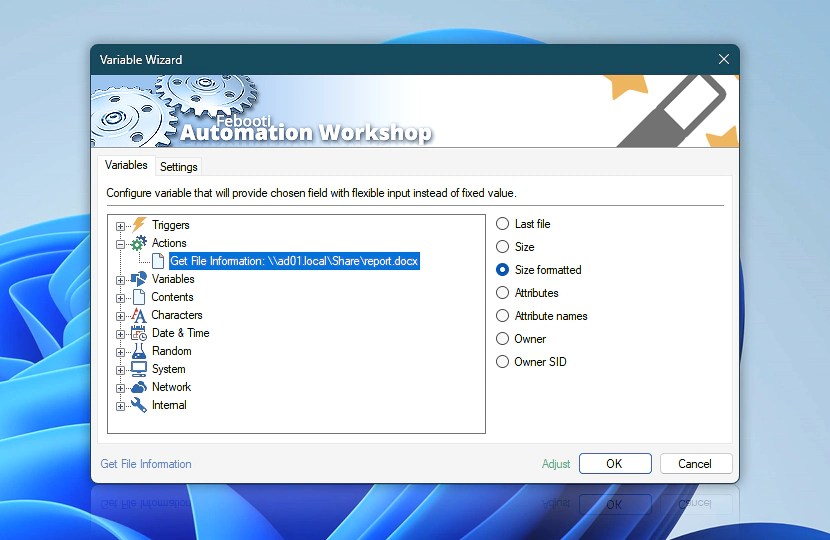Expand the Internal tree node
The width and height of the screenshot is (830, 540).
(x=120, y=406)
